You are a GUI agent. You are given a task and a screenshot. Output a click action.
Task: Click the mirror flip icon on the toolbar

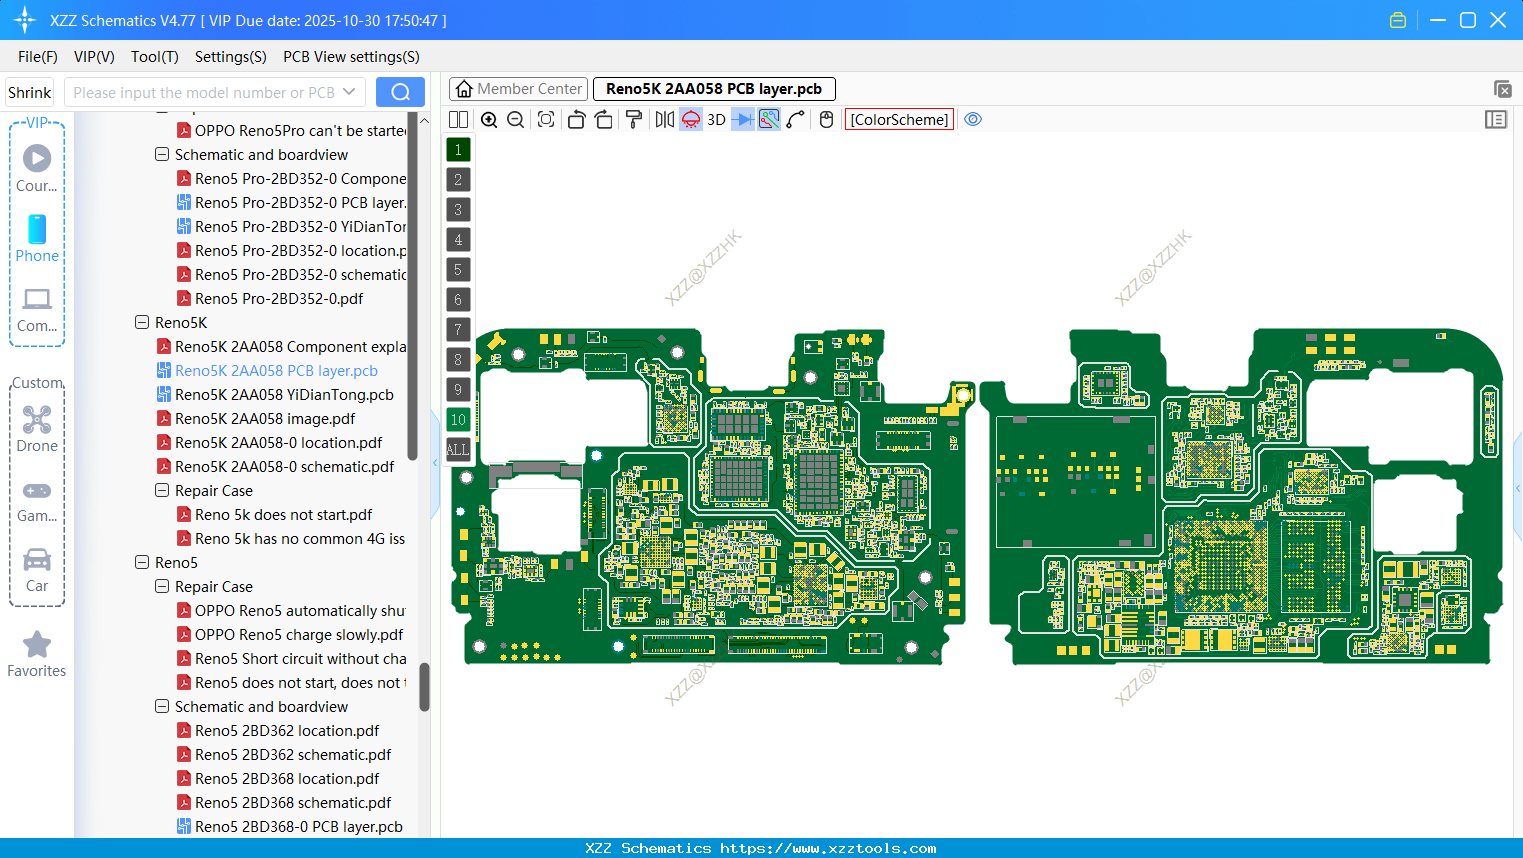coord(663,119)
